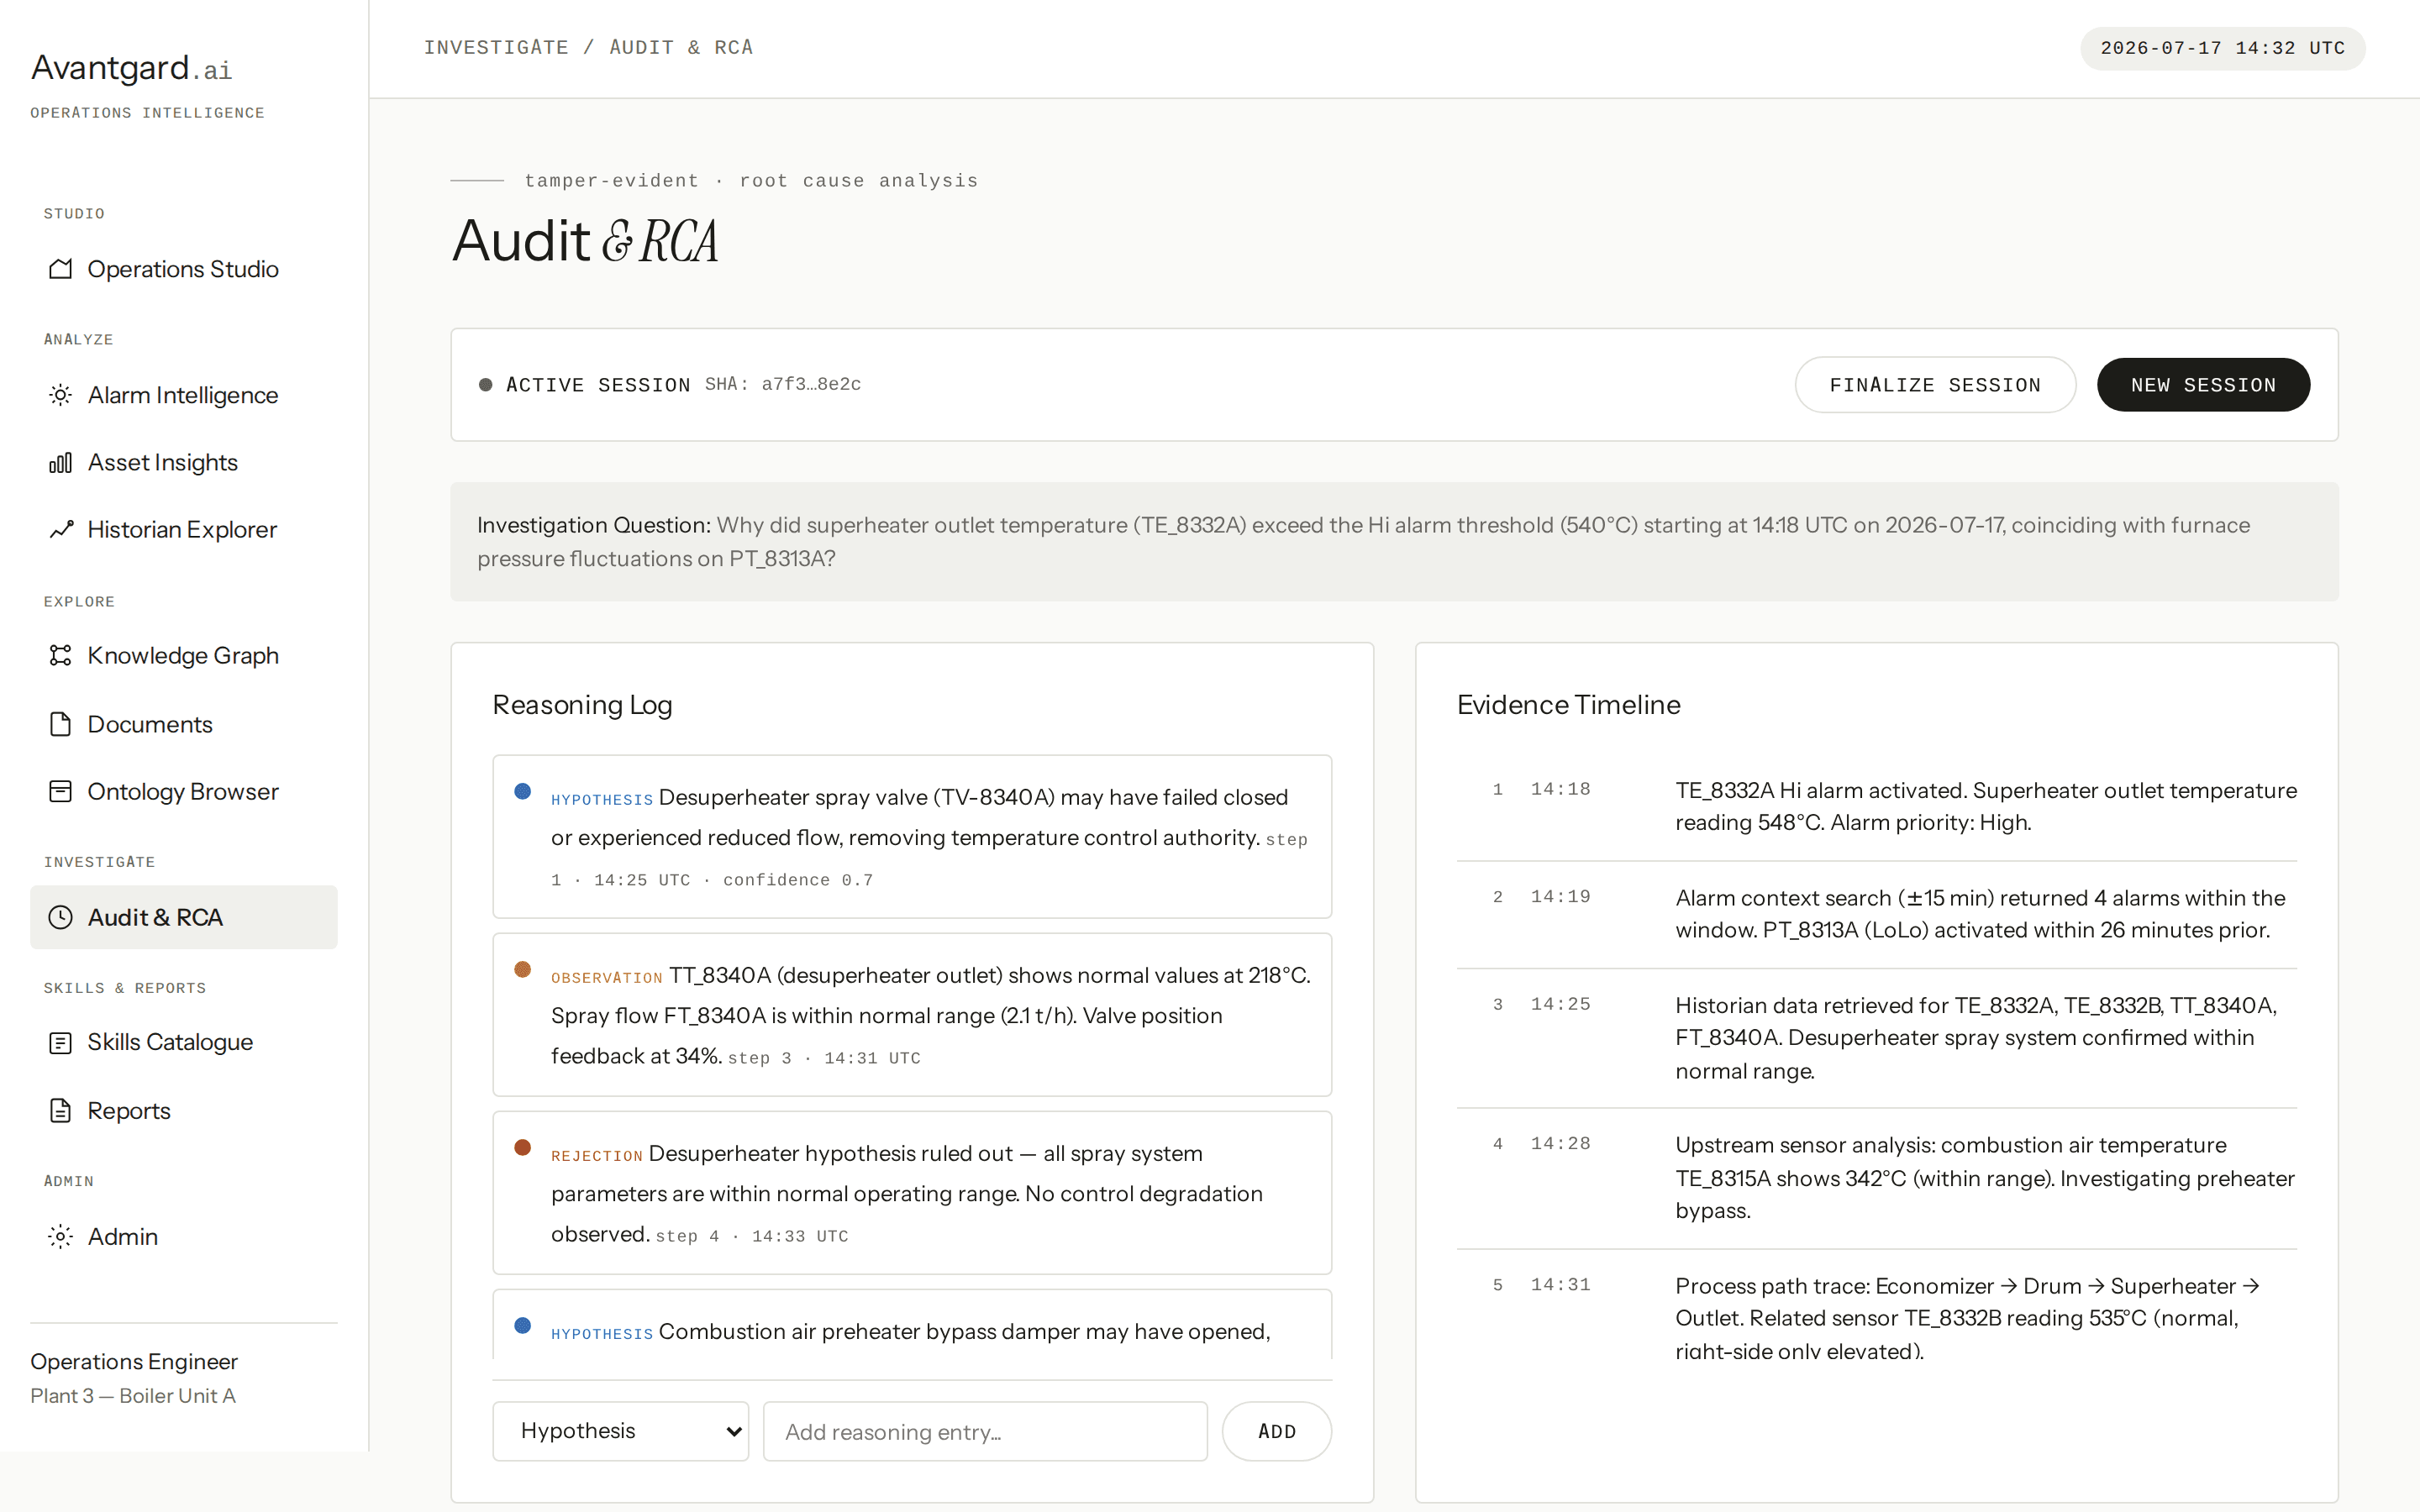Screen dimensions: 2420x1512
Task: Select the preheater bypass damper hypothesis entry
Action: tap(912, 1324)
